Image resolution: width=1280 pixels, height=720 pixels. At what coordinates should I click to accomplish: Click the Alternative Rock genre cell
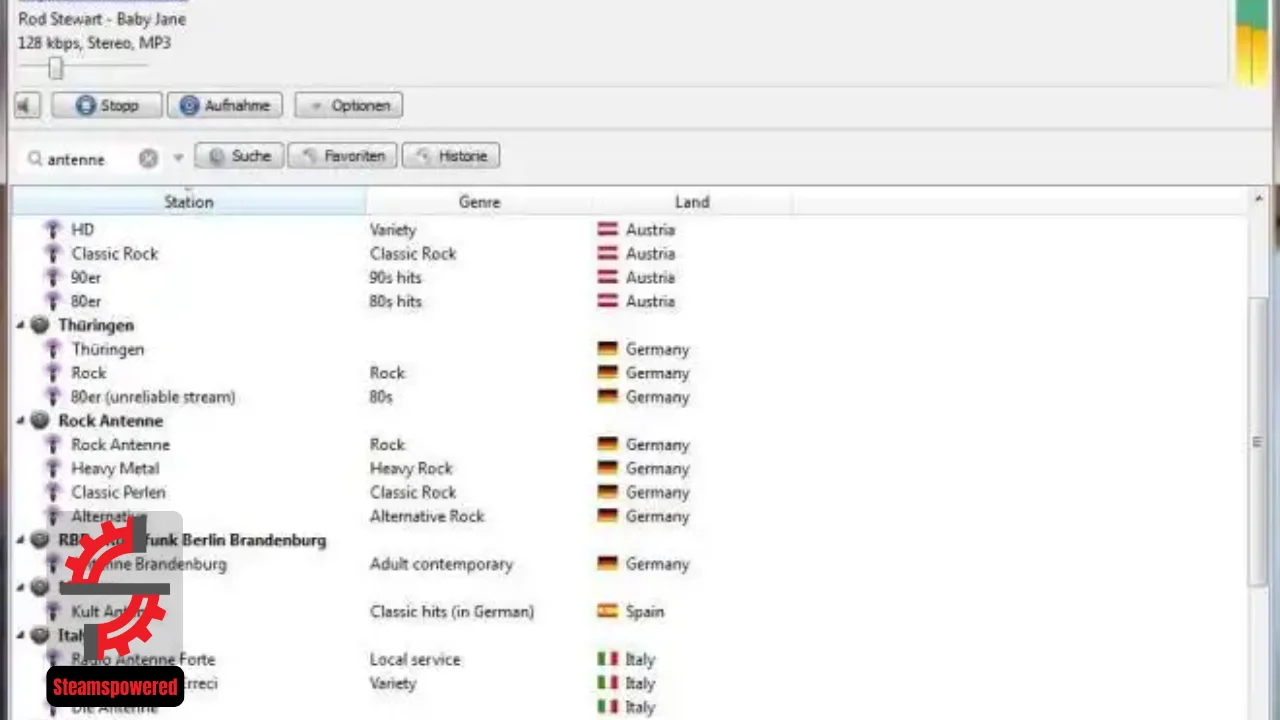tap(427, 517)
